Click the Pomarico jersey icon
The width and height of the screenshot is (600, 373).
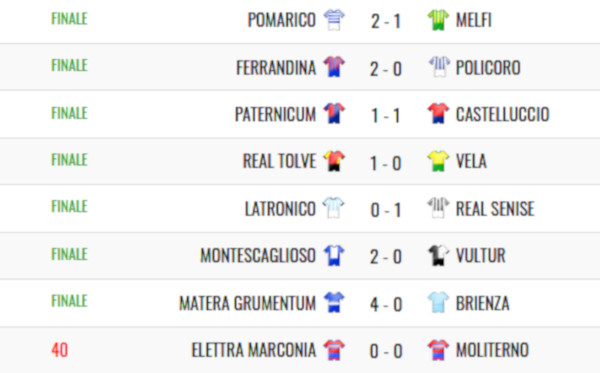tap(334, 20)
